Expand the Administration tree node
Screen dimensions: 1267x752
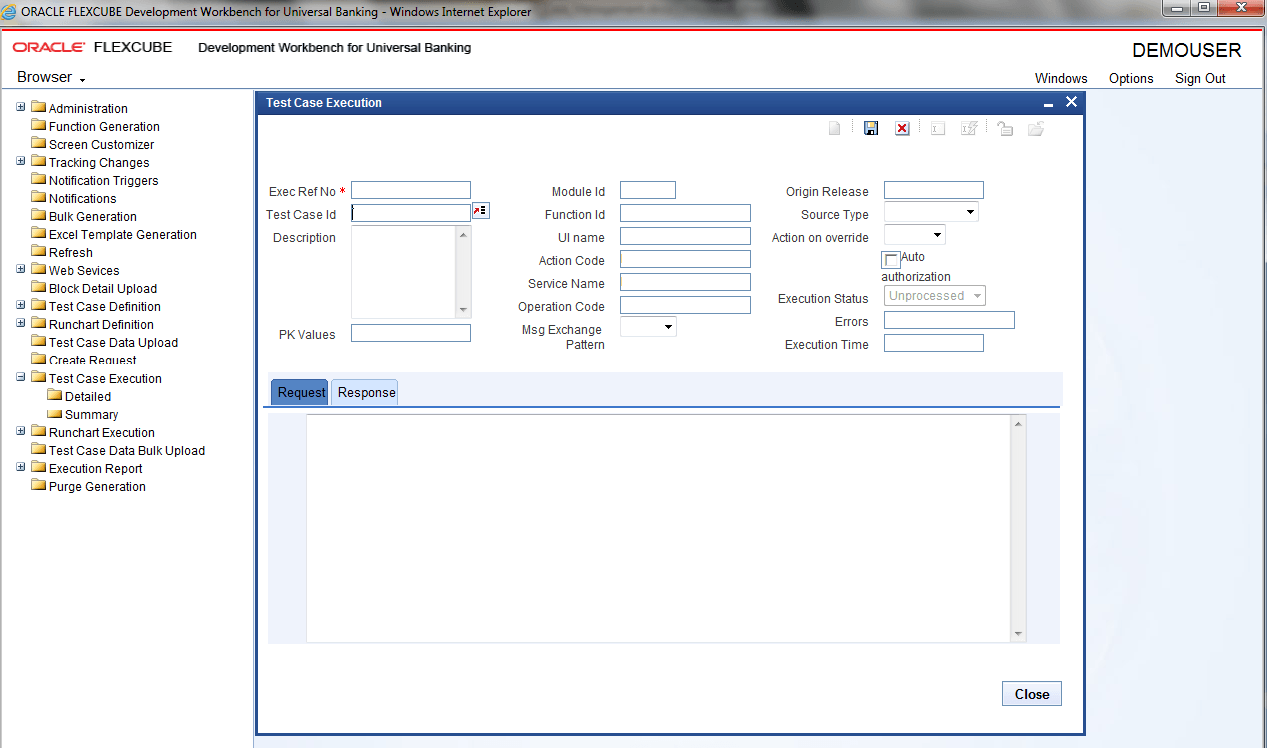click(x=21, y=107)
